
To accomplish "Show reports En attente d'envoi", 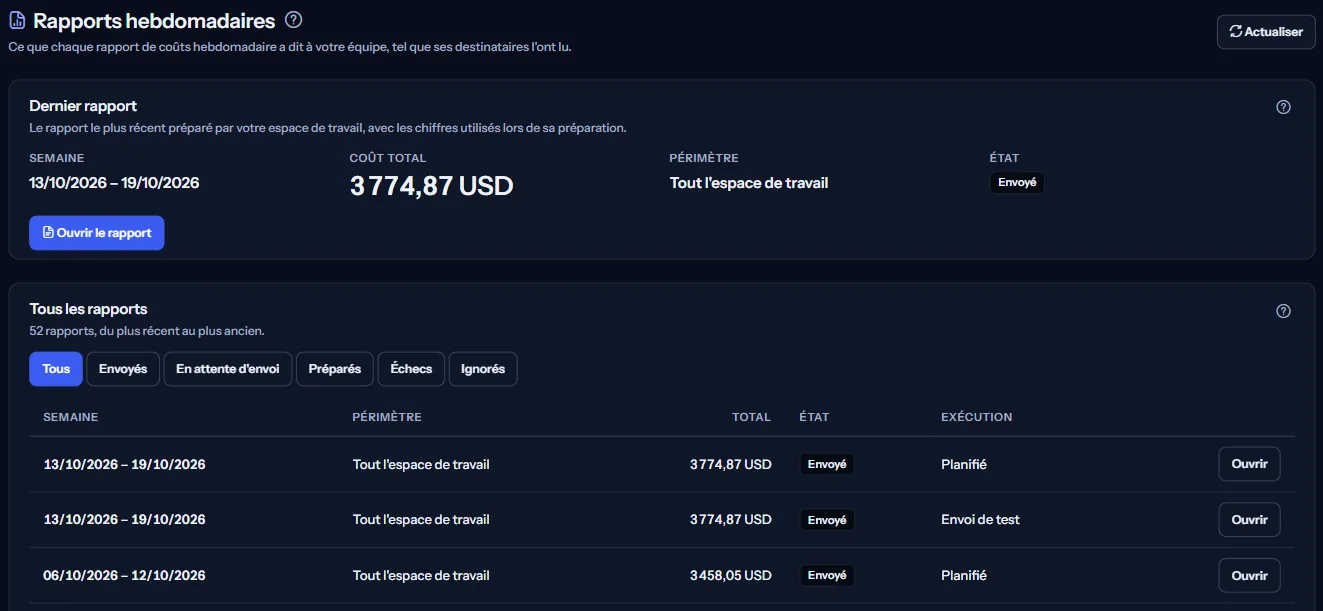I will tap(228, 369).
